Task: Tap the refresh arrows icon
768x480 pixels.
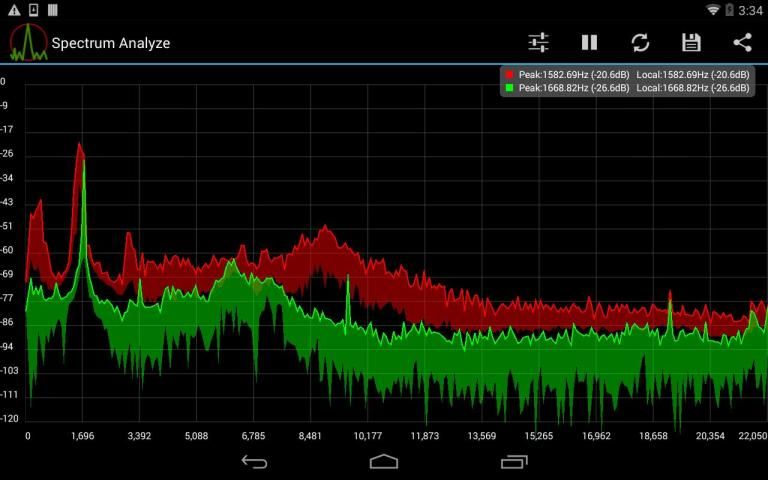Action: (640, 42)
